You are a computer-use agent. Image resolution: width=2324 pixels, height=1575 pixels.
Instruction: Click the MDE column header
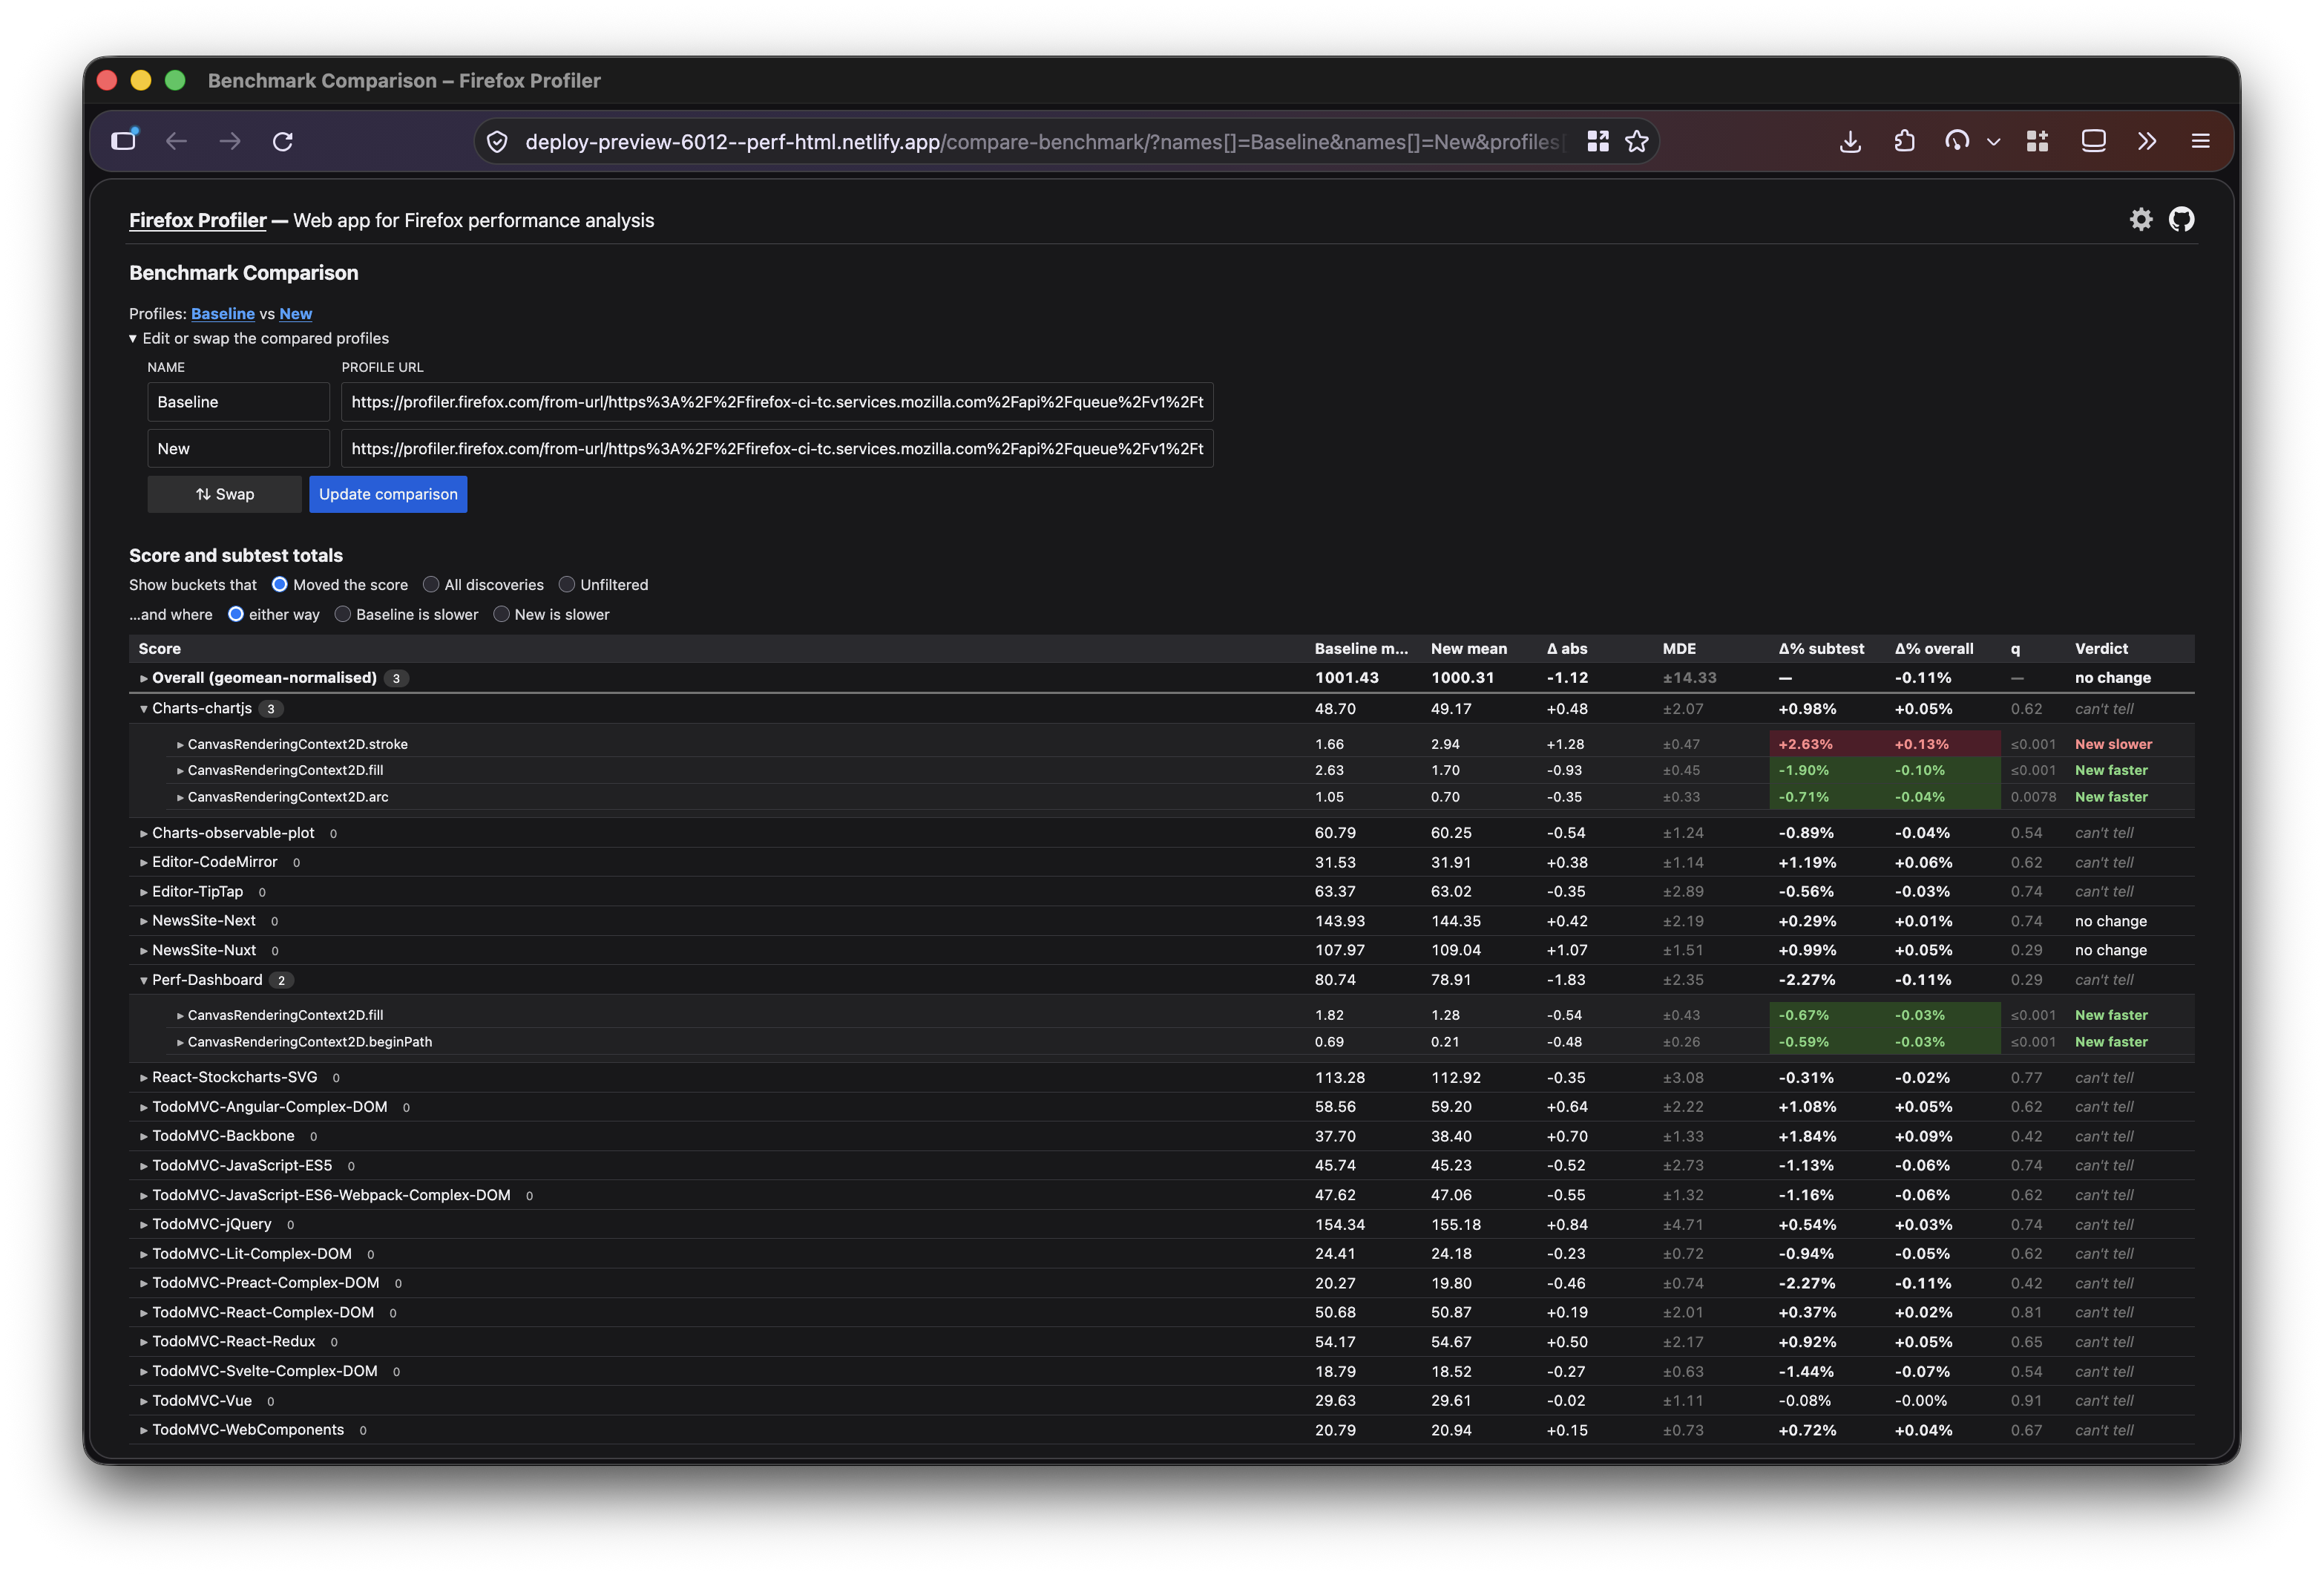tap(1679, 649)
